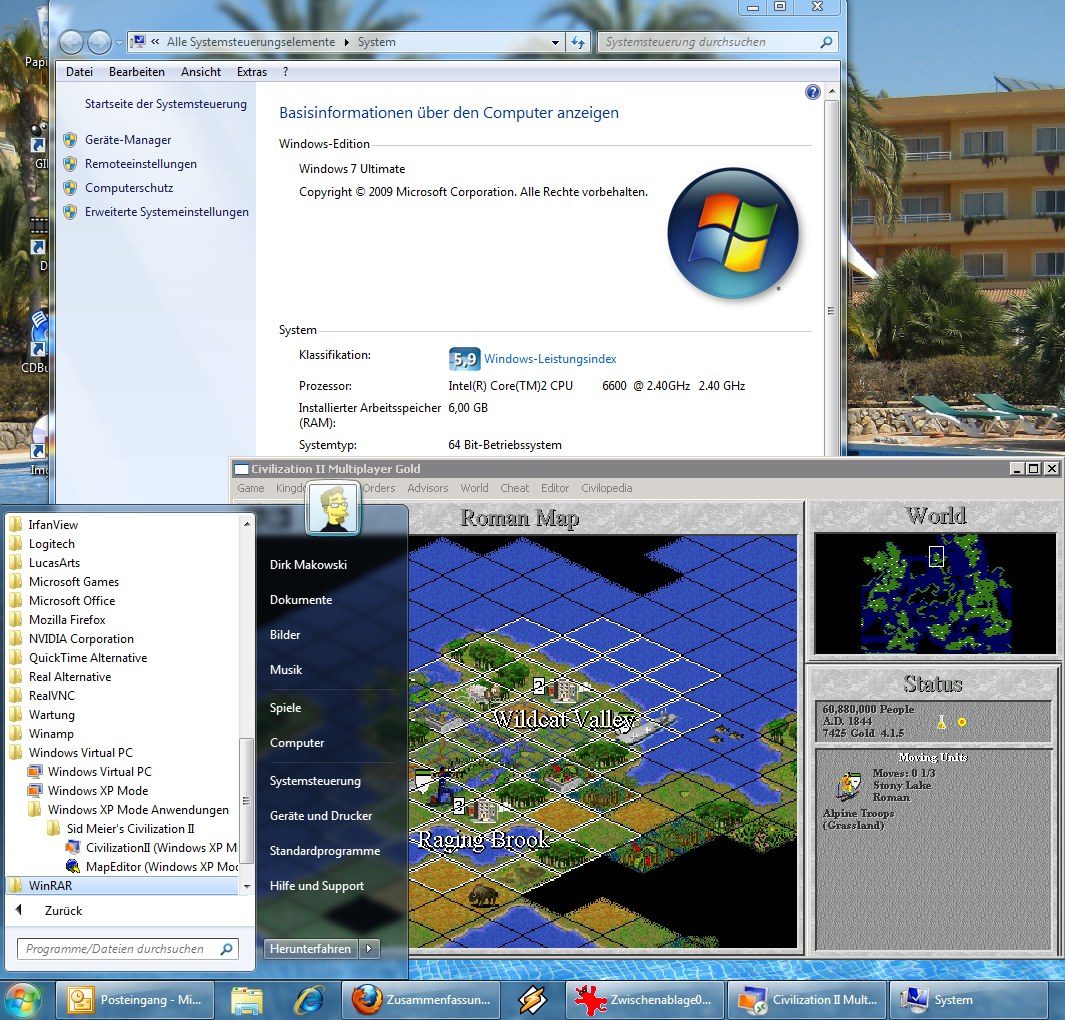Open the World menu in Civilization II
Viewport: 1065px width, 1020px height.
[x=474, y=488]
